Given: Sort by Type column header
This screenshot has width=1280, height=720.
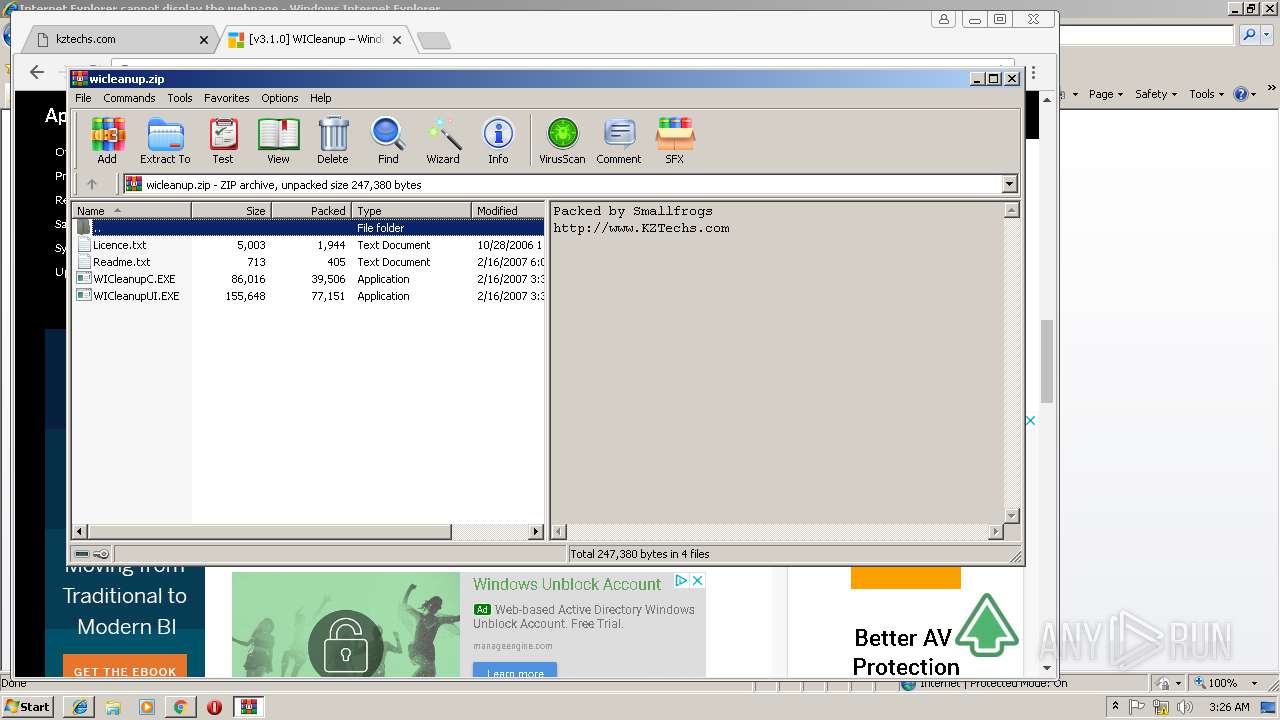Looking at the screenshot, I should (411, 210).
